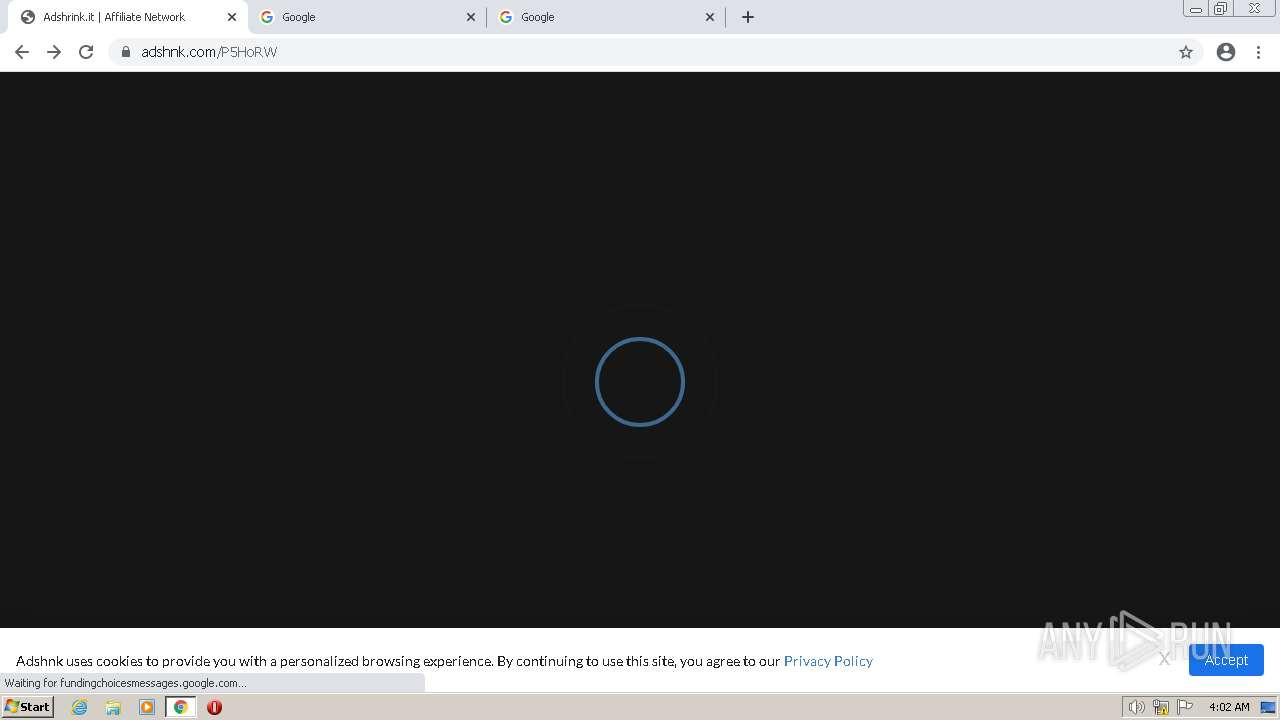Open network status tray icon
The height and width of the screenshot is (720, 1280).
tap(1160, 707)
